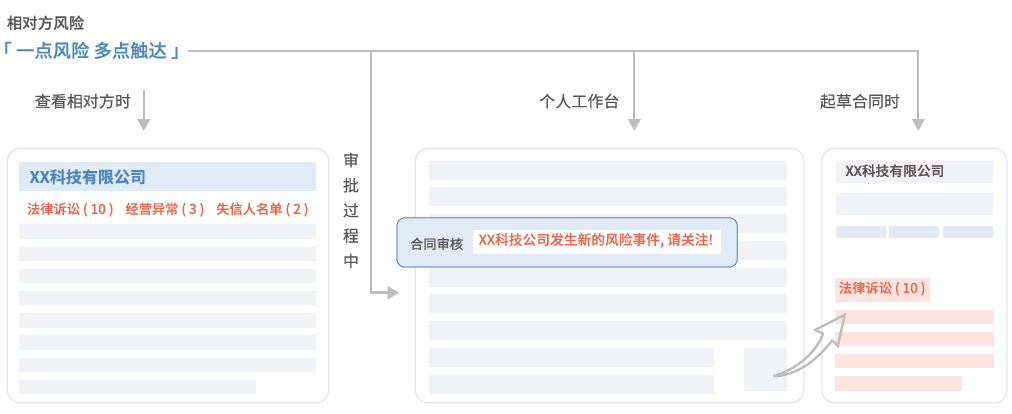
Task: Select the middle small blue tab in the right panel
Action: coord(913,232)
